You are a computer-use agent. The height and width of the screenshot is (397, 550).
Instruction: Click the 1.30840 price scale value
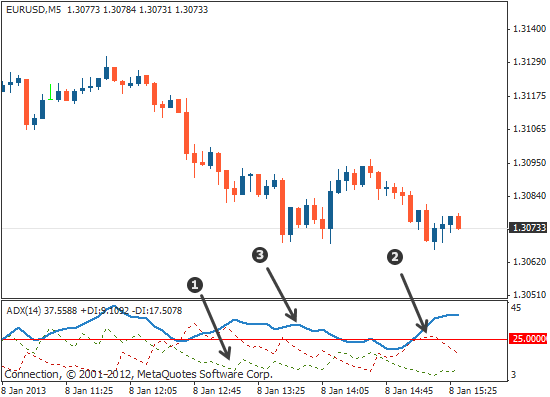coord(530,196)
